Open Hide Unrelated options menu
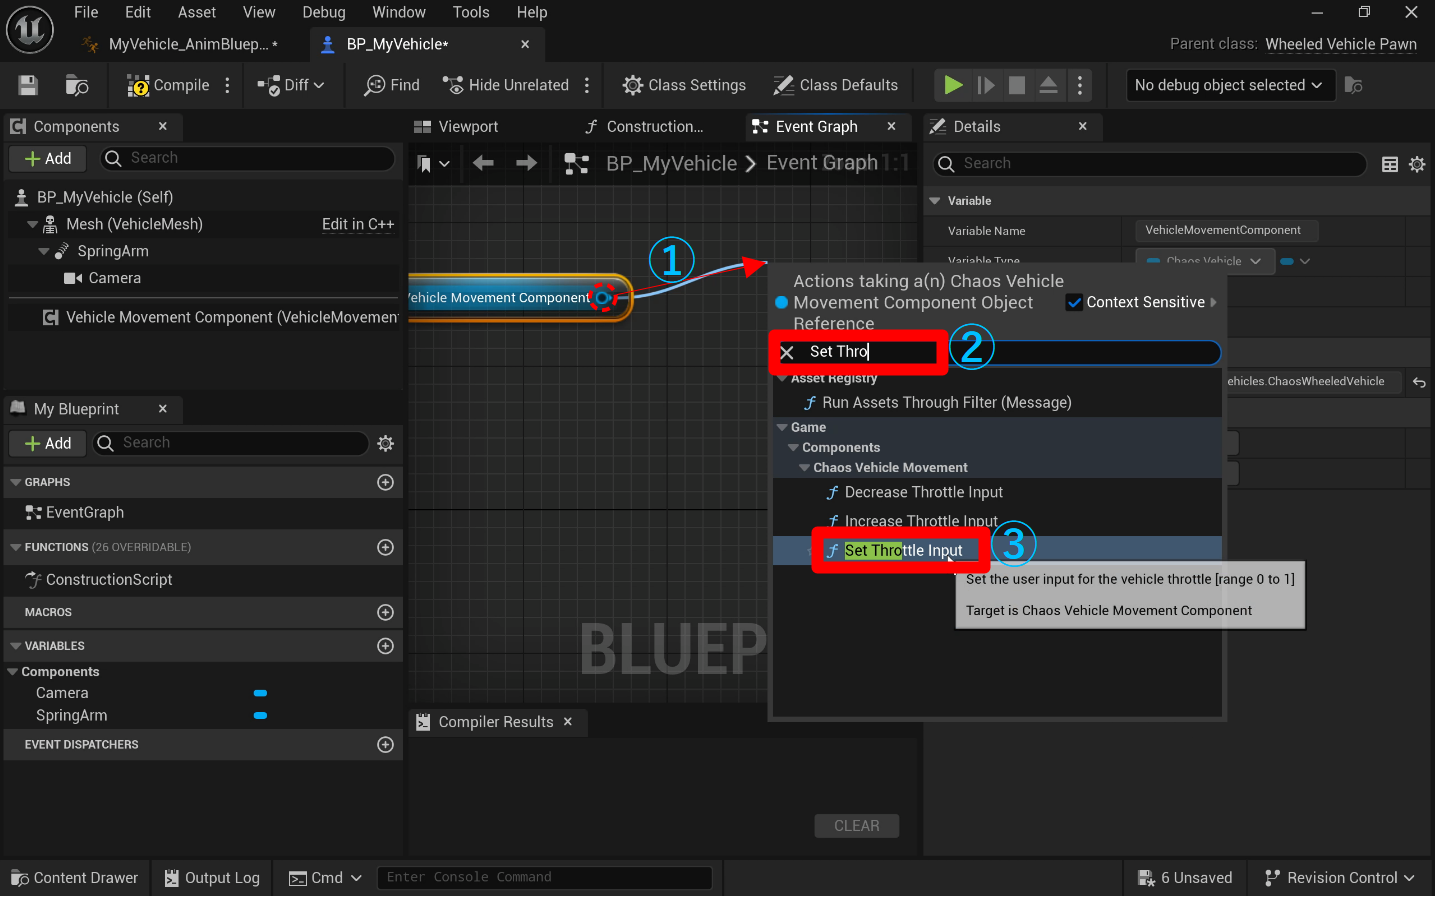 (x=587, y=85)
